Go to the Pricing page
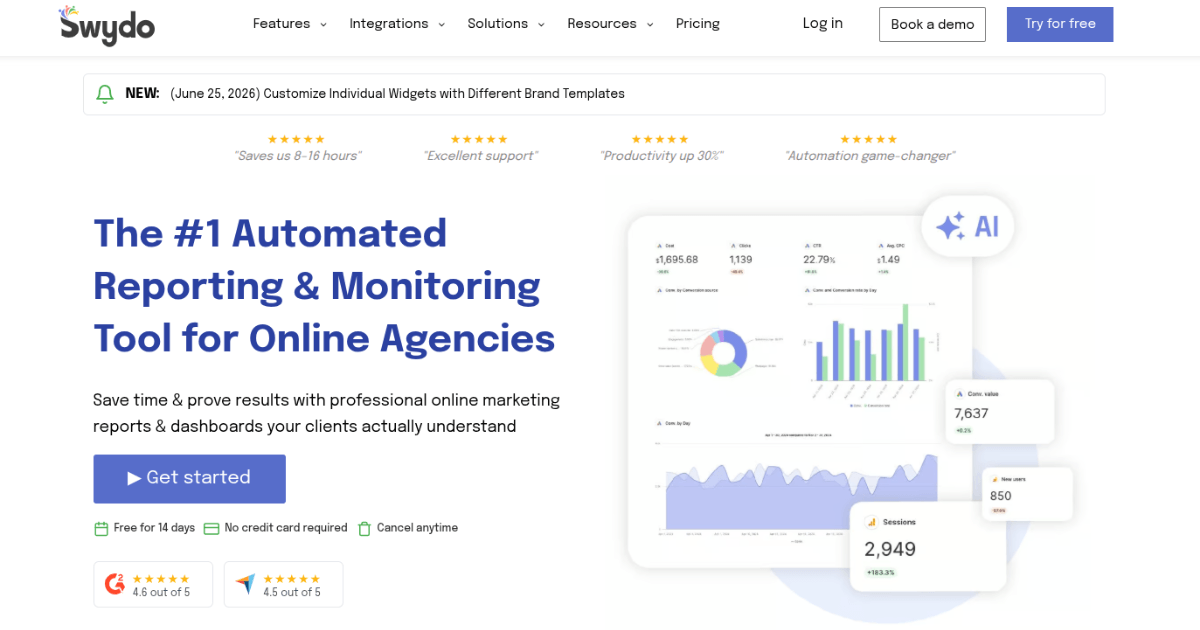Image resolution: width=1200 pixels, height=630 pixels. [x=697, y=24]
